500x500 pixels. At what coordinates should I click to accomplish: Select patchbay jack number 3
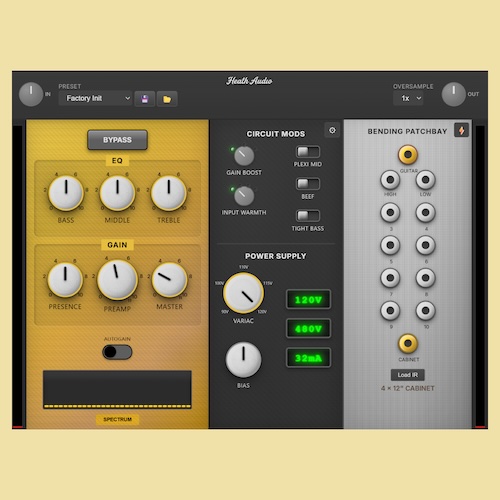coord(390,212)
